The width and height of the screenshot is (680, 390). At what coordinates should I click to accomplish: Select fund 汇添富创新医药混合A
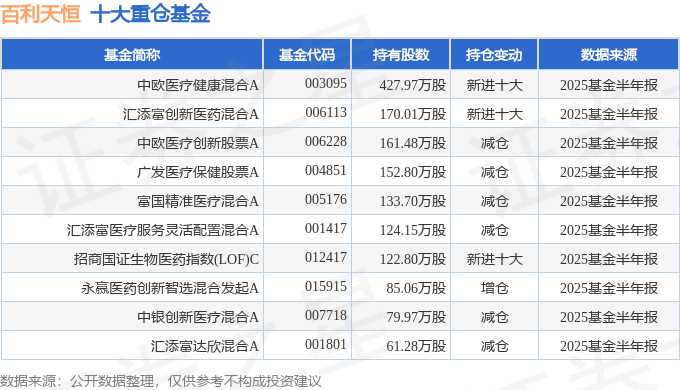(190, 114)
